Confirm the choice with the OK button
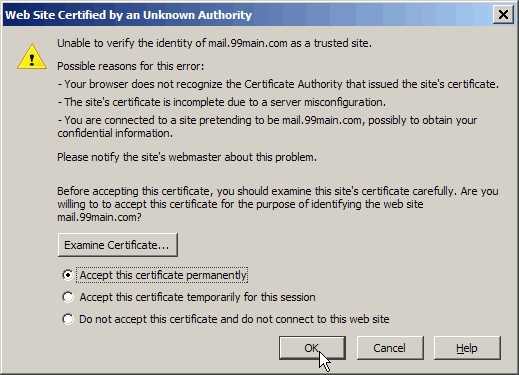 click(x=312, y=348)
